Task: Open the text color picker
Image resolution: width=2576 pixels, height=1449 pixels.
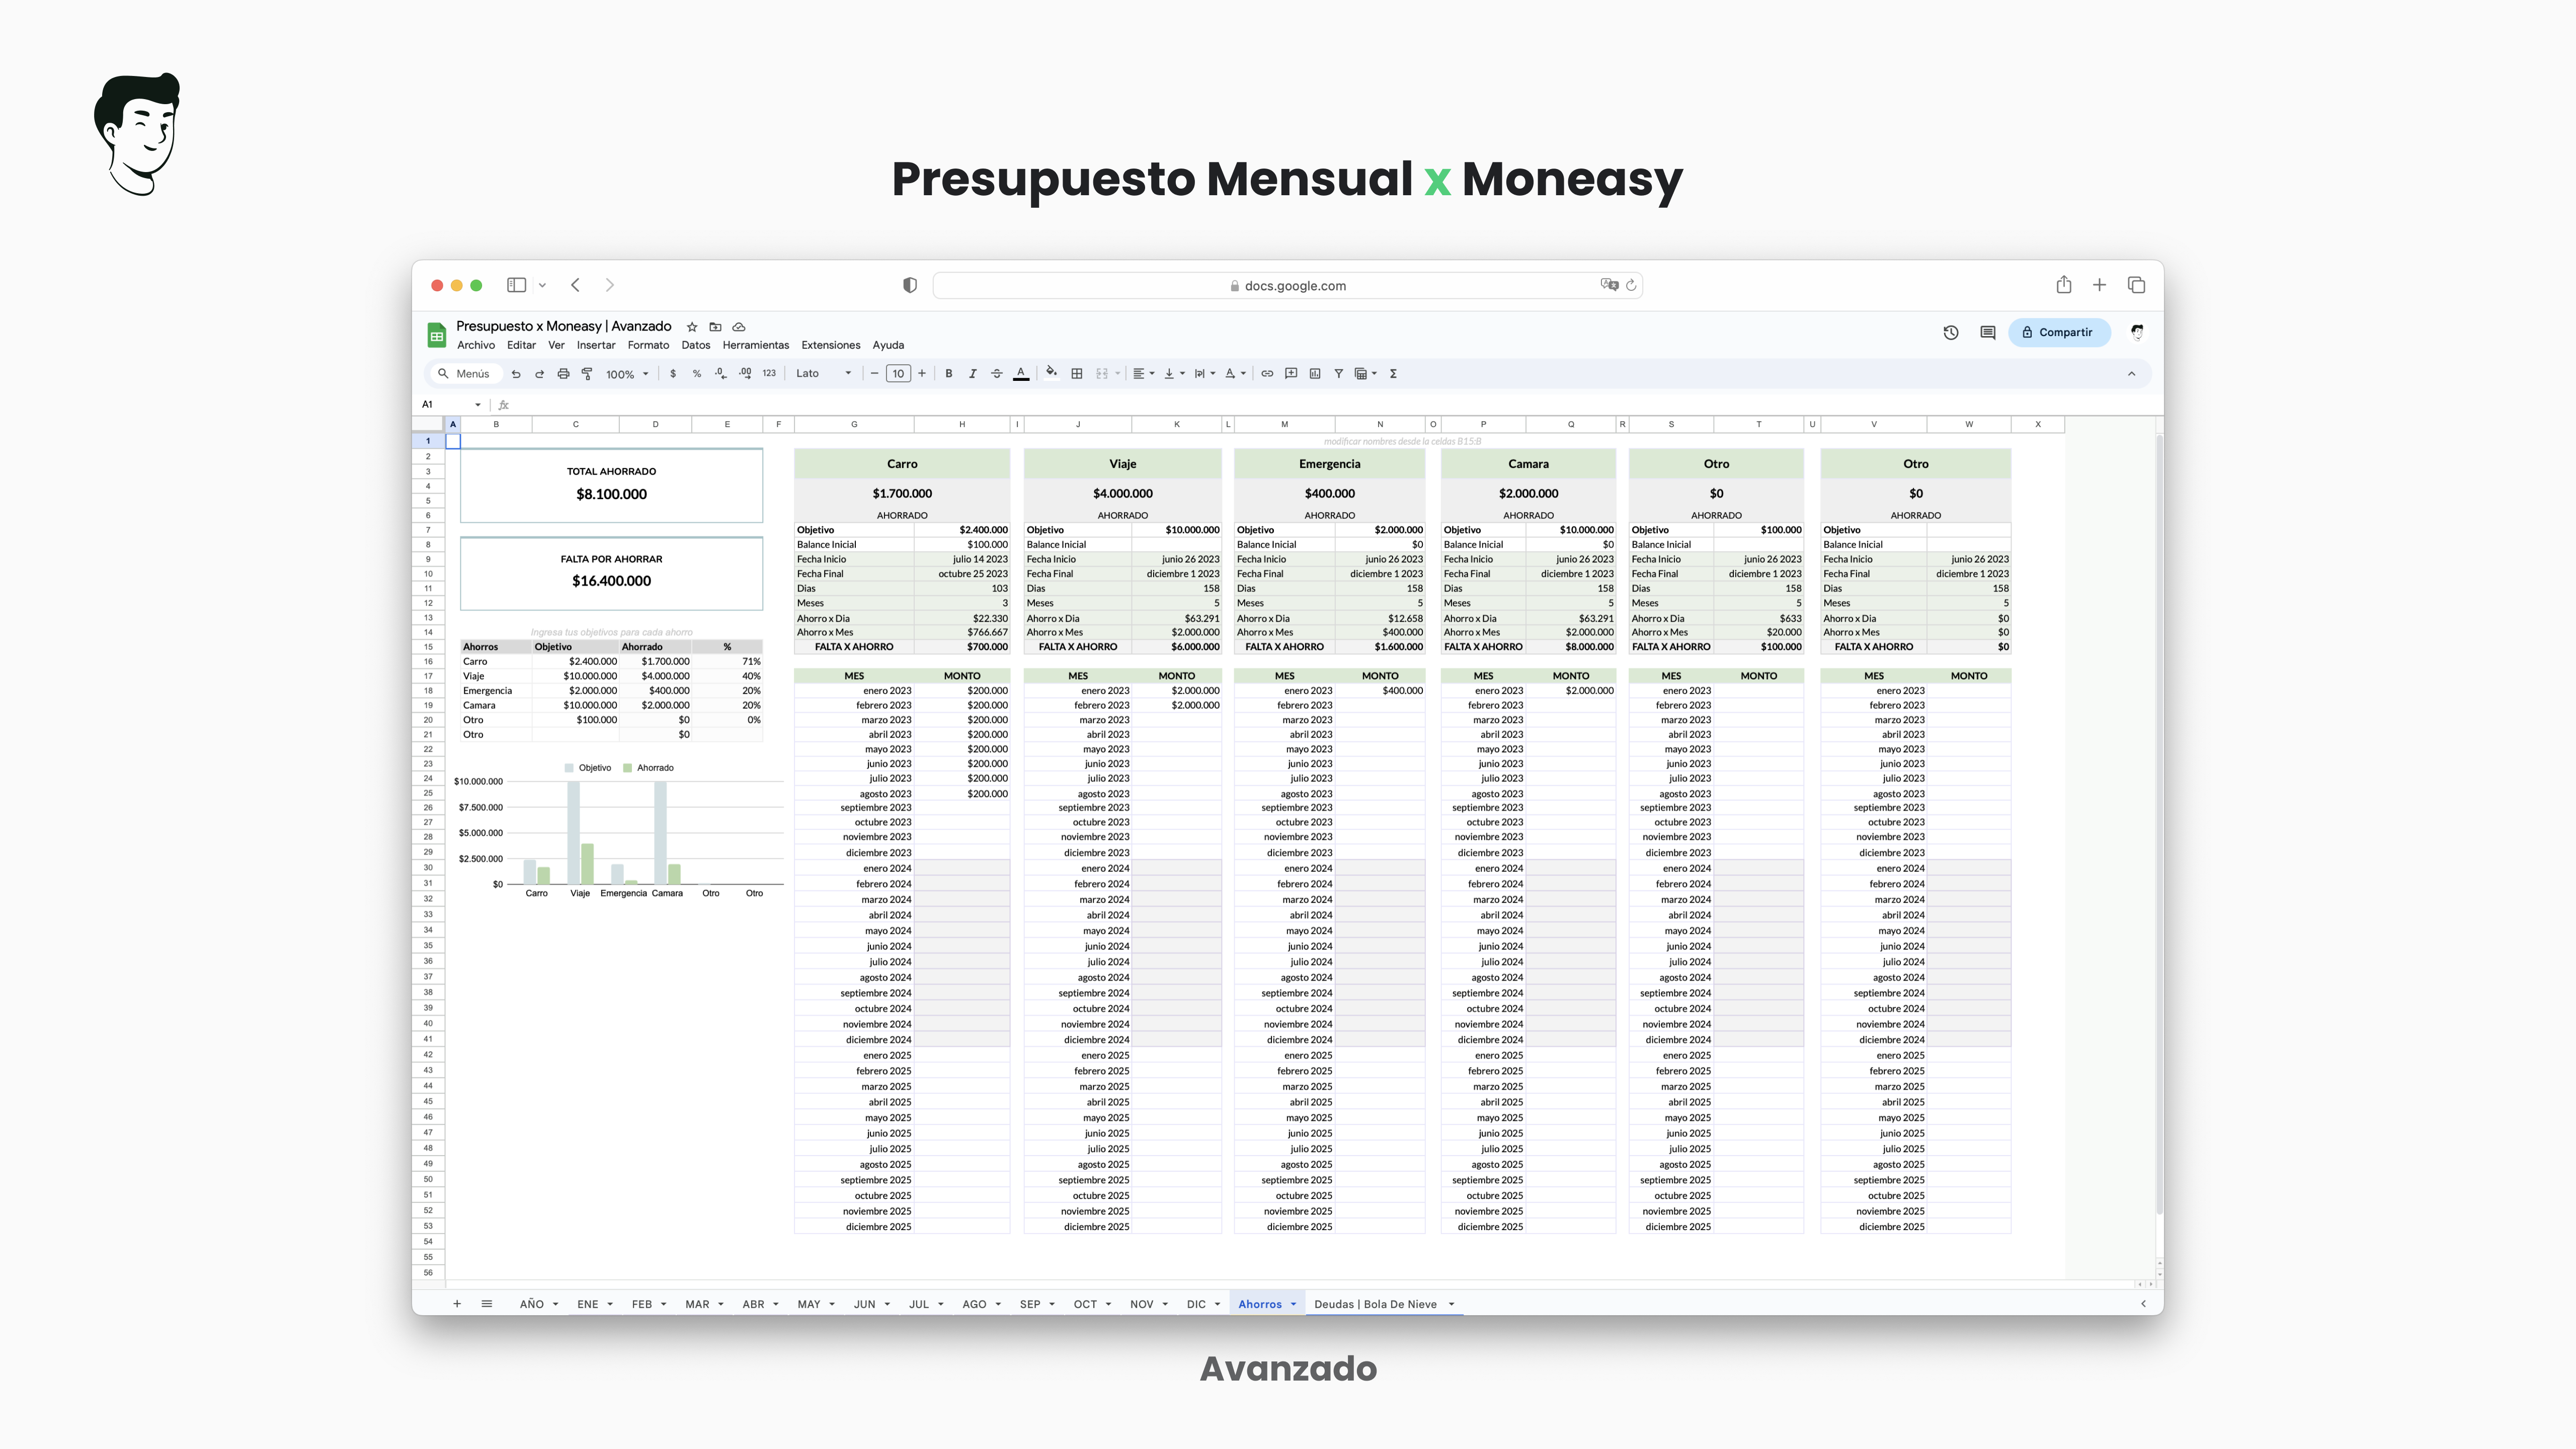Action: 1021,374
